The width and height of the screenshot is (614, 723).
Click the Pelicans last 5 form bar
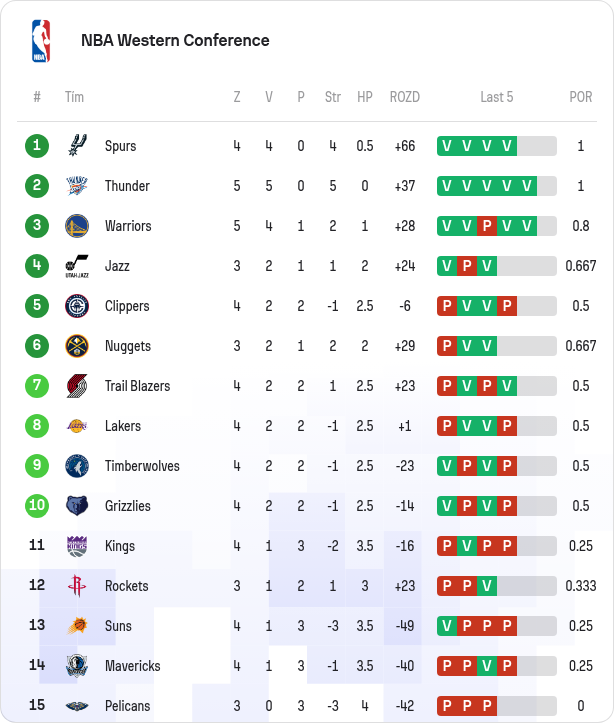click(x=496, y=706)
